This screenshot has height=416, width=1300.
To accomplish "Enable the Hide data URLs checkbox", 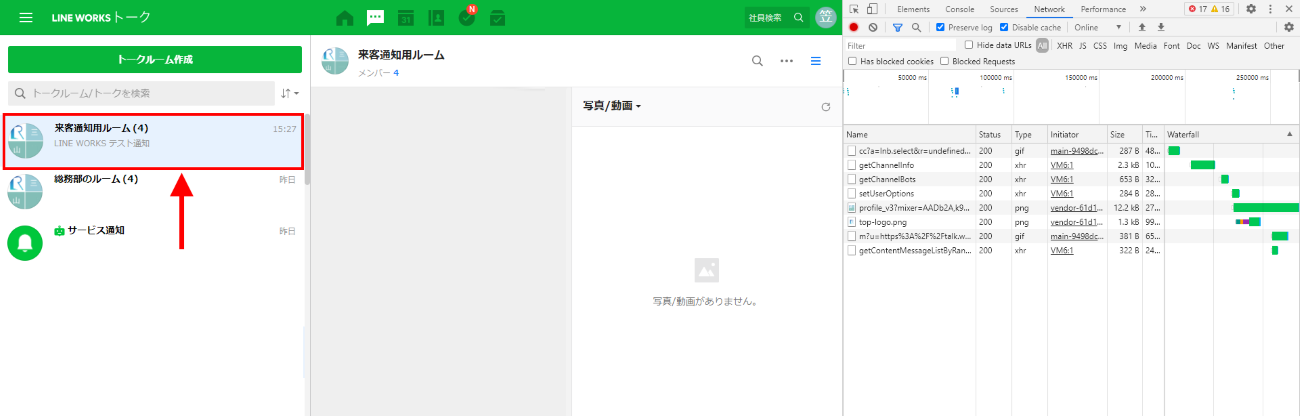I will [x=968, y=45].
